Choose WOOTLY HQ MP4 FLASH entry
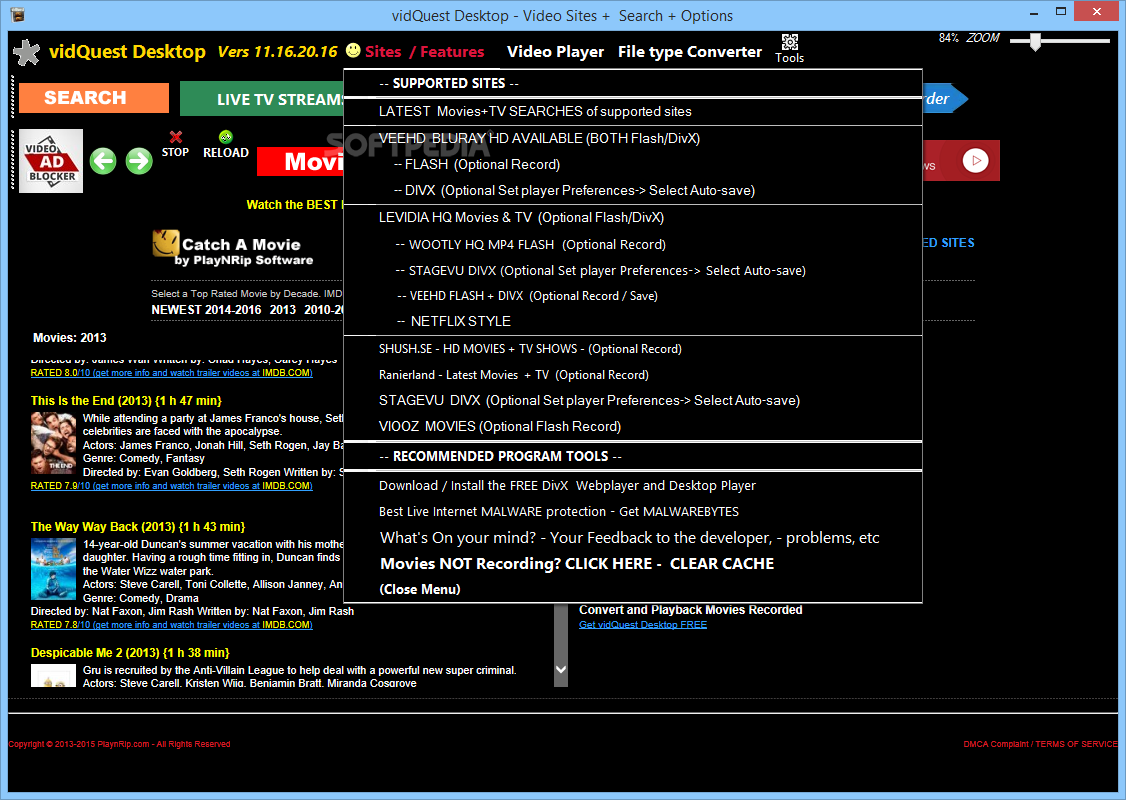This screenshot has width=1126, height=800. [633, 245]
